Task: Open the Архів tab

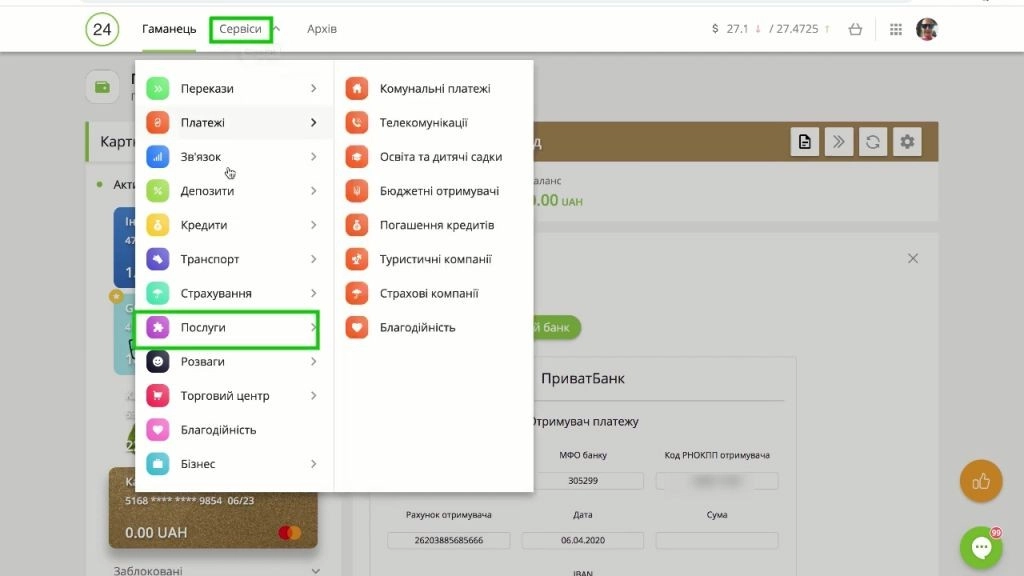Action: [322, 29]
